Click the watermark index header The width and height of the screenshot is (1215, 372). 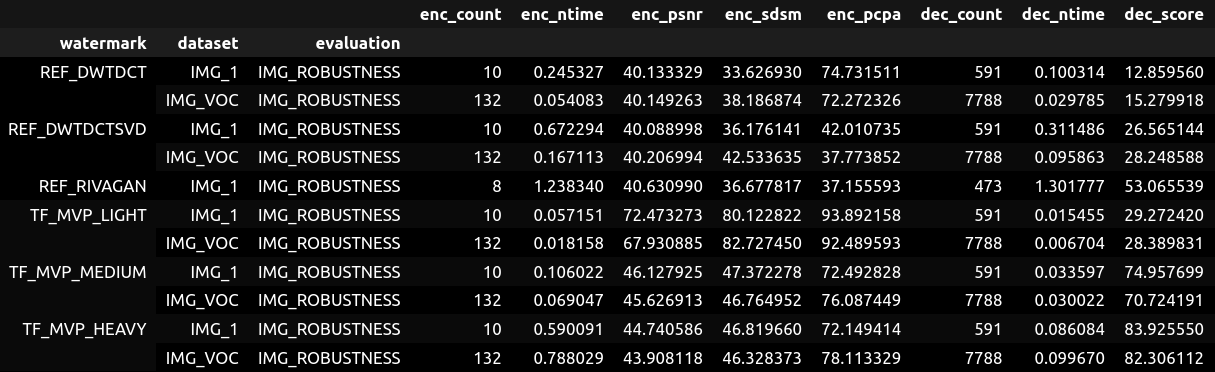click(103, 43)
